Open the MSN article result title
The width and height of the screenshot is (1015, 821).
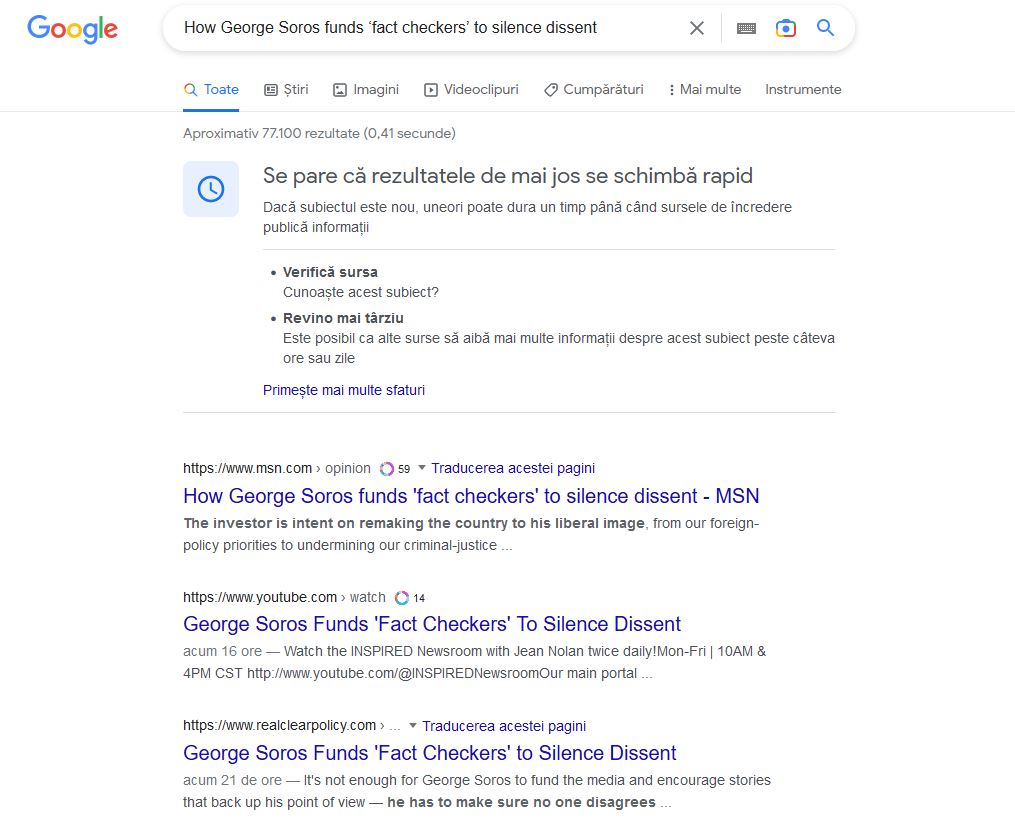point(471,496)
